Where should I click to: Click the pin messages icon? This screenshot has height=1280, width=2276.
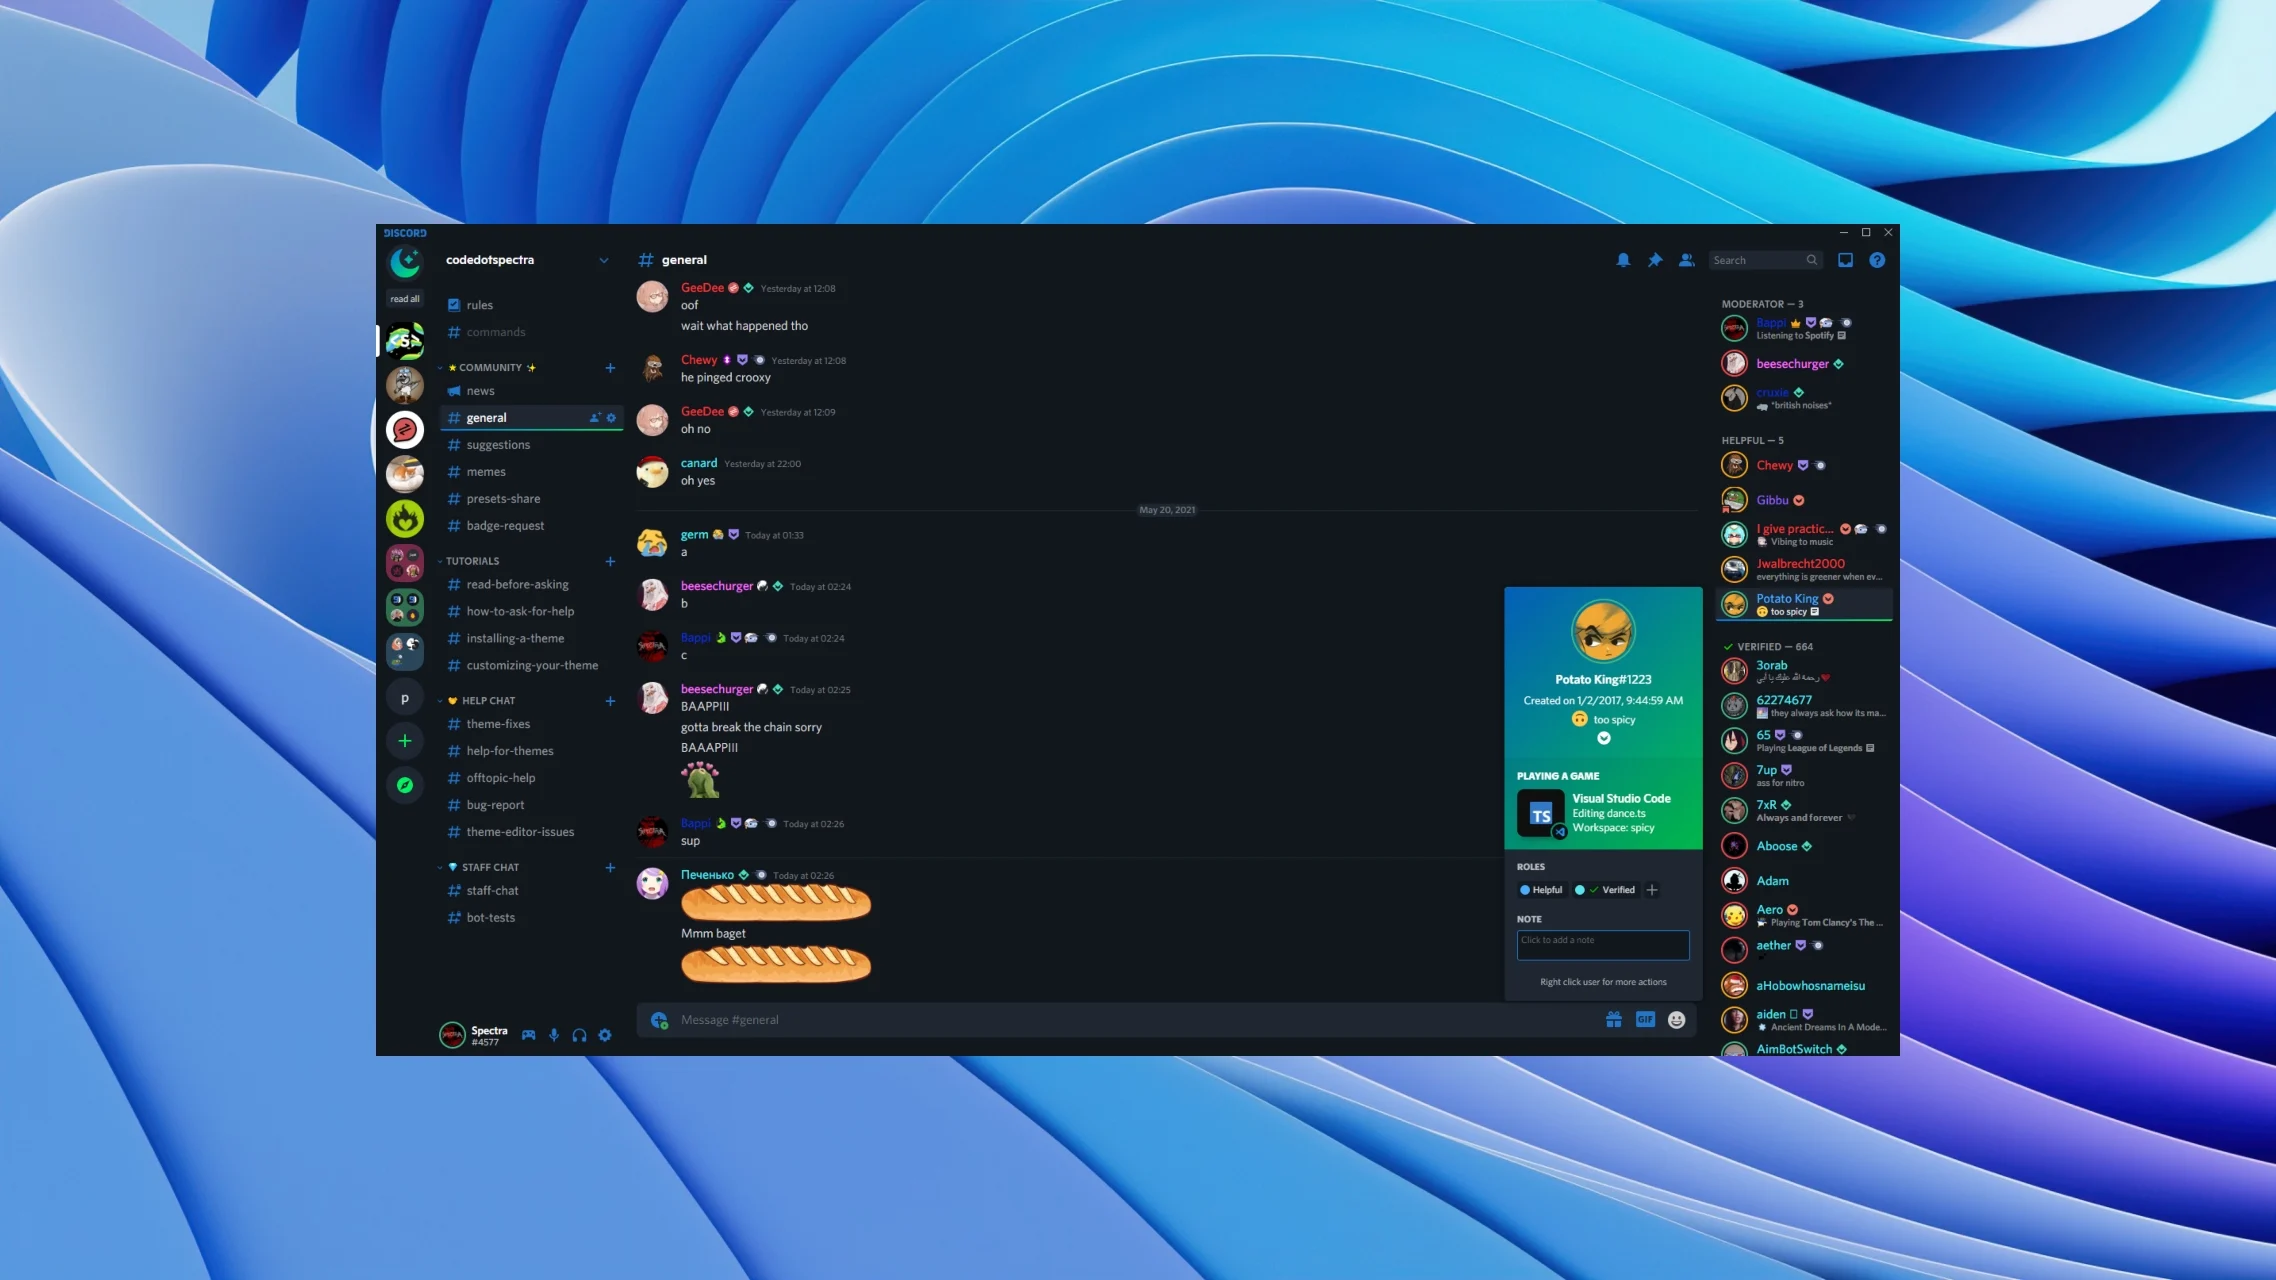coord(1654,259)
